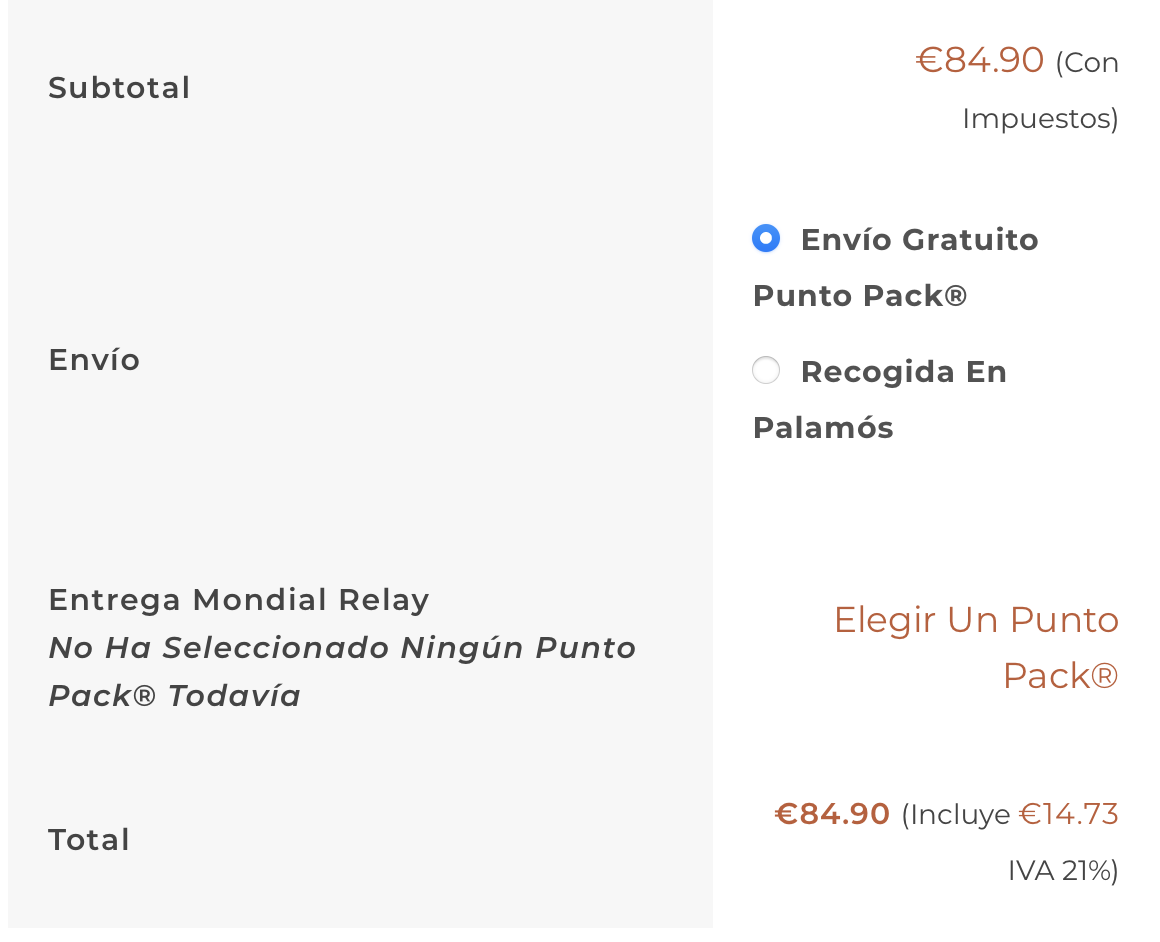
Task: Select the Recogida En Palamós radio button
Action: point(766,370)
